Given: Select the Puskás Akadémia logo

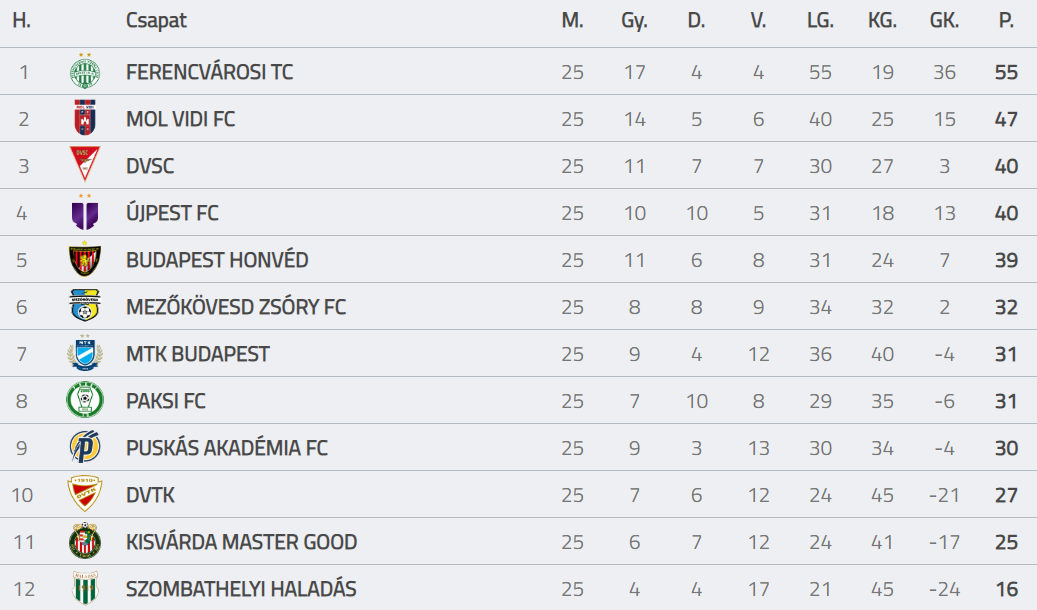Looking at the screenshot, I should (85, 447).
